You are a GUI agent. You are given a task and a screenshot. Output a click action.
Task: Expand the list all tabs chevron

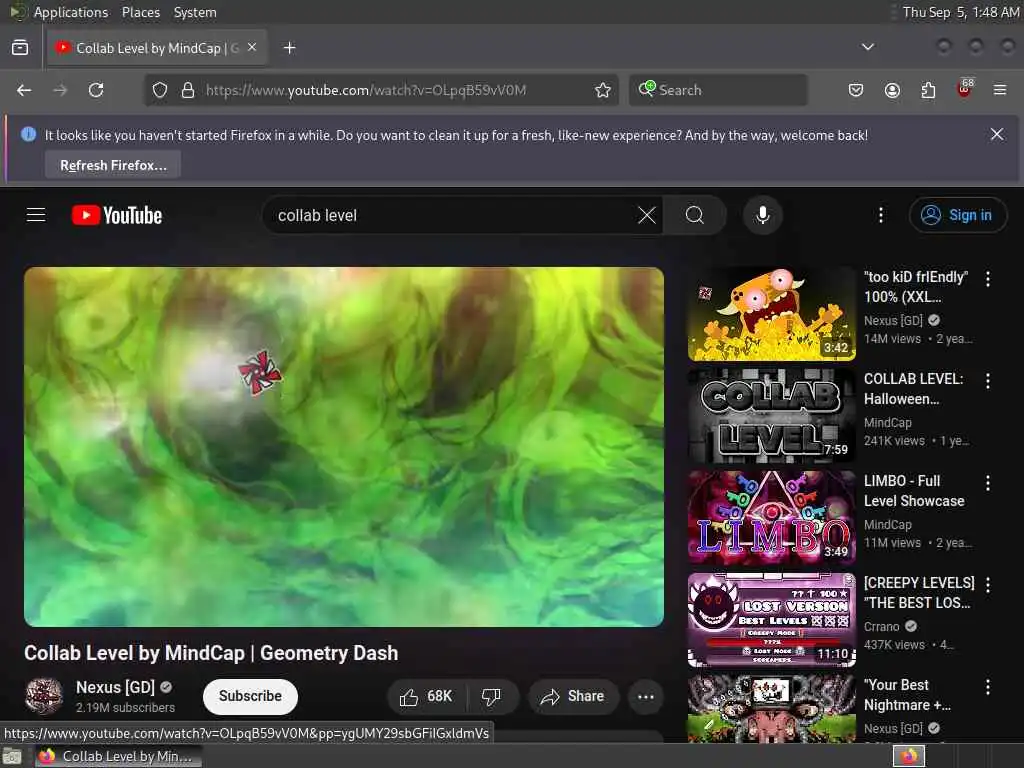[x=867, y=47]
